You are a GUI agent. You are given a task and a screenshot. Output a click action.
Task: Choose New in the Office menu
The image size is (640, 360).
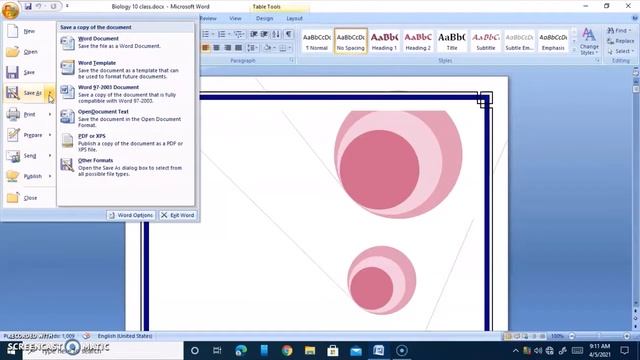(29, 31)
